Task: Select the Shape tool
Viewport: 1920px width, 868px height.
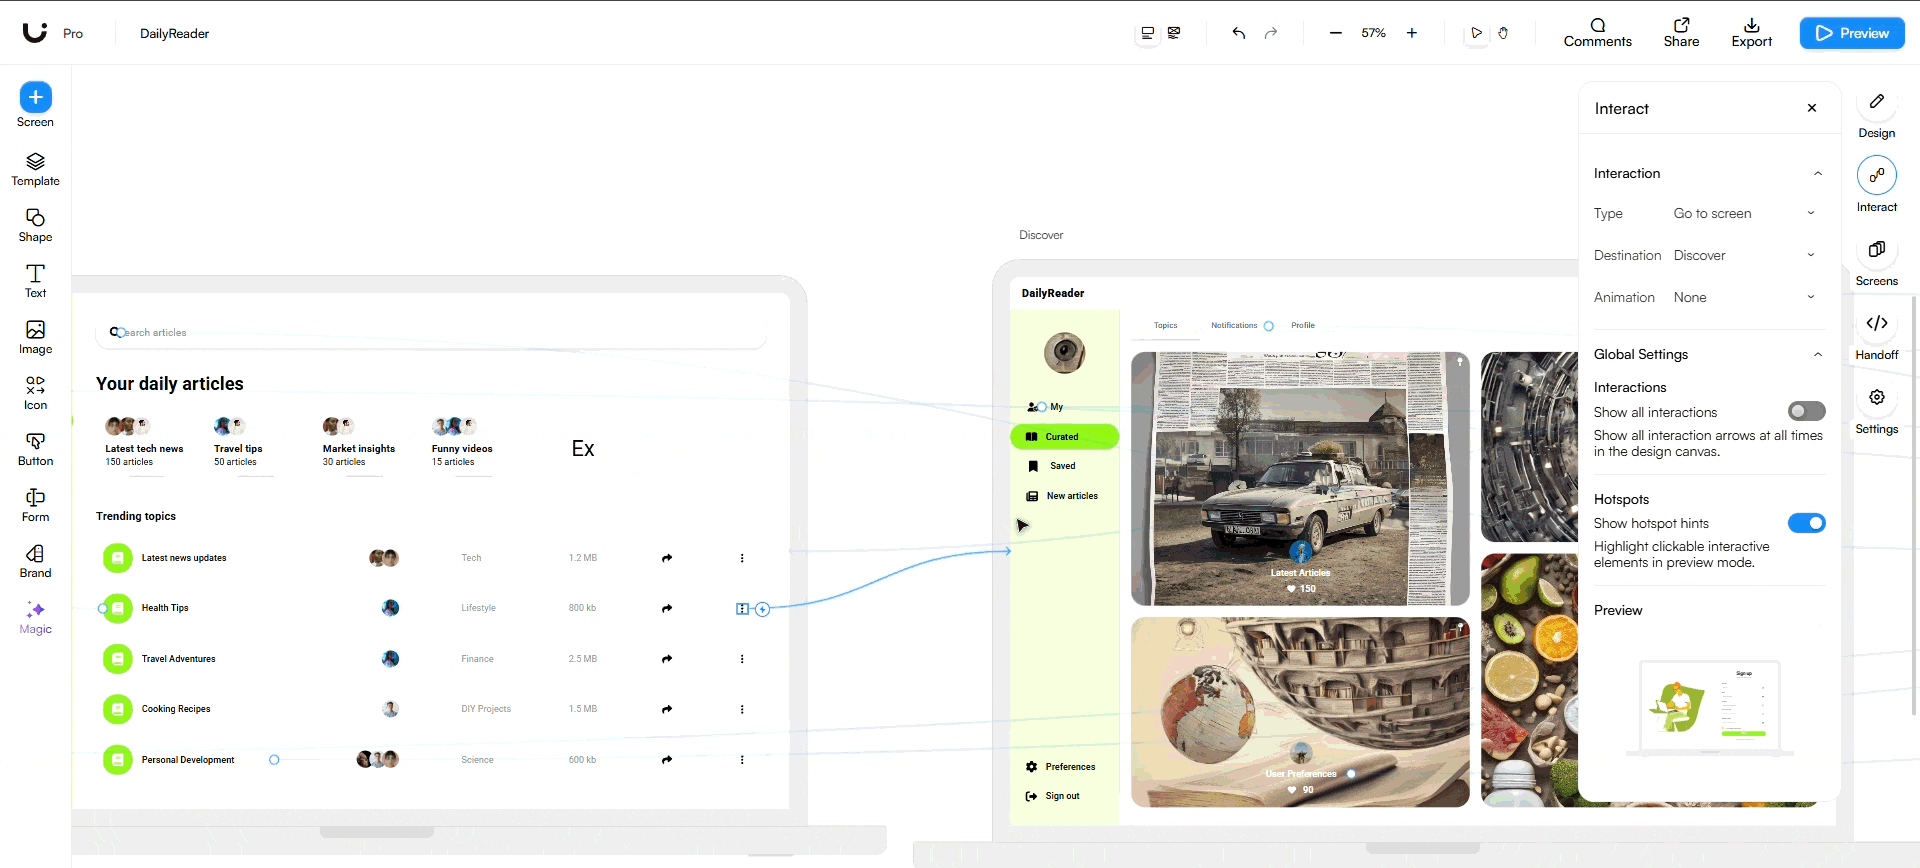Action: coord(35,225)
